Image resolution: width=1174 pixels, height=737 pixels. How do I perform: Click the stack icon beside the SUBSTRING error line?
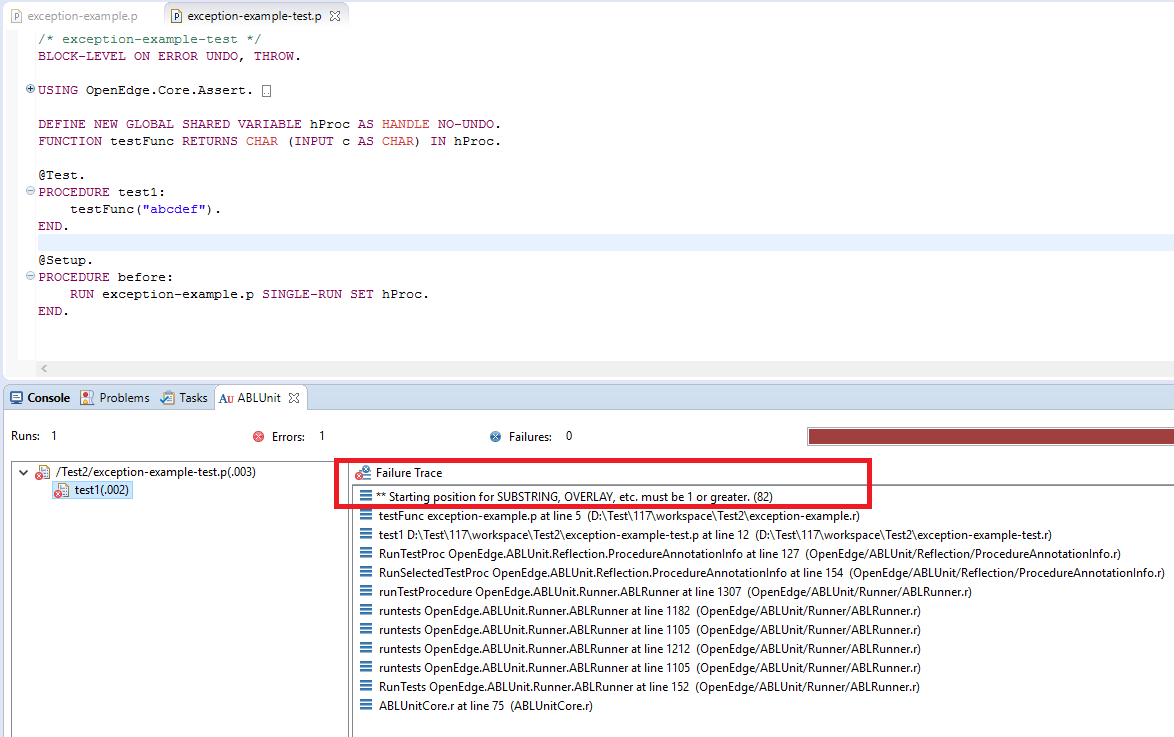365,496
